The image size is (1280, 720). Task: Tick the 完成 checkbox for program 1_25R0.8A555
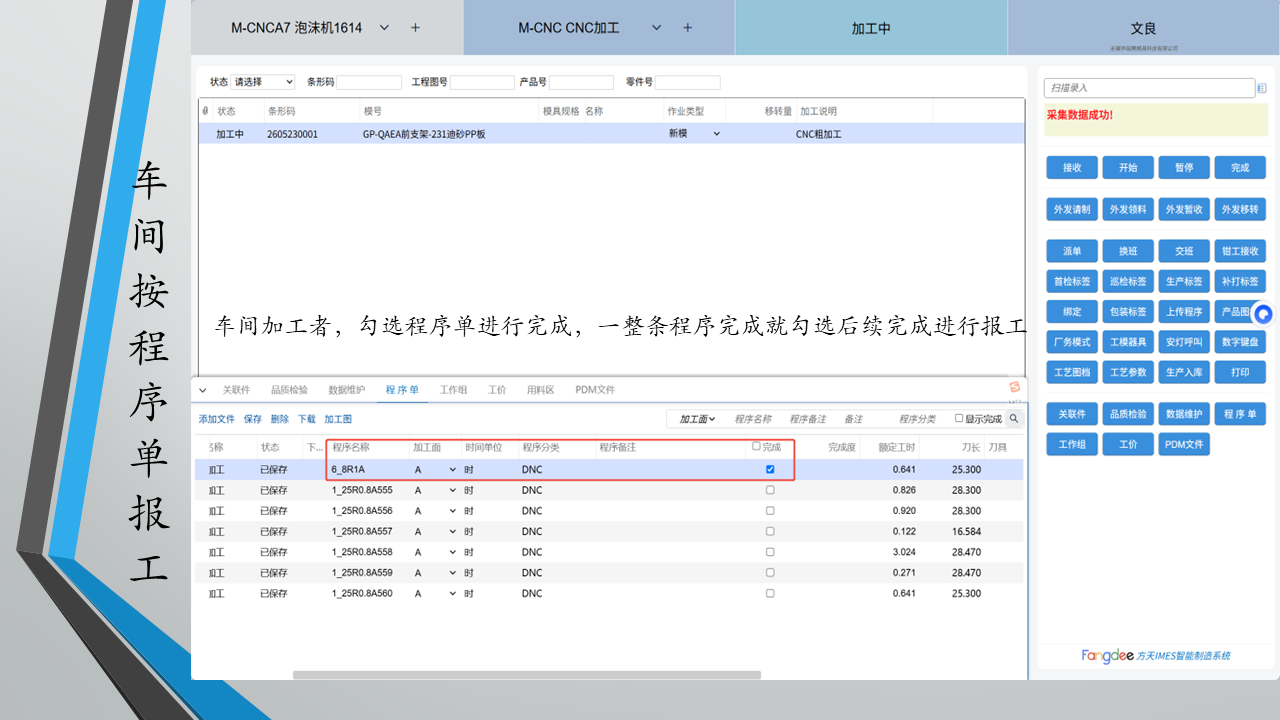point(770,490)
